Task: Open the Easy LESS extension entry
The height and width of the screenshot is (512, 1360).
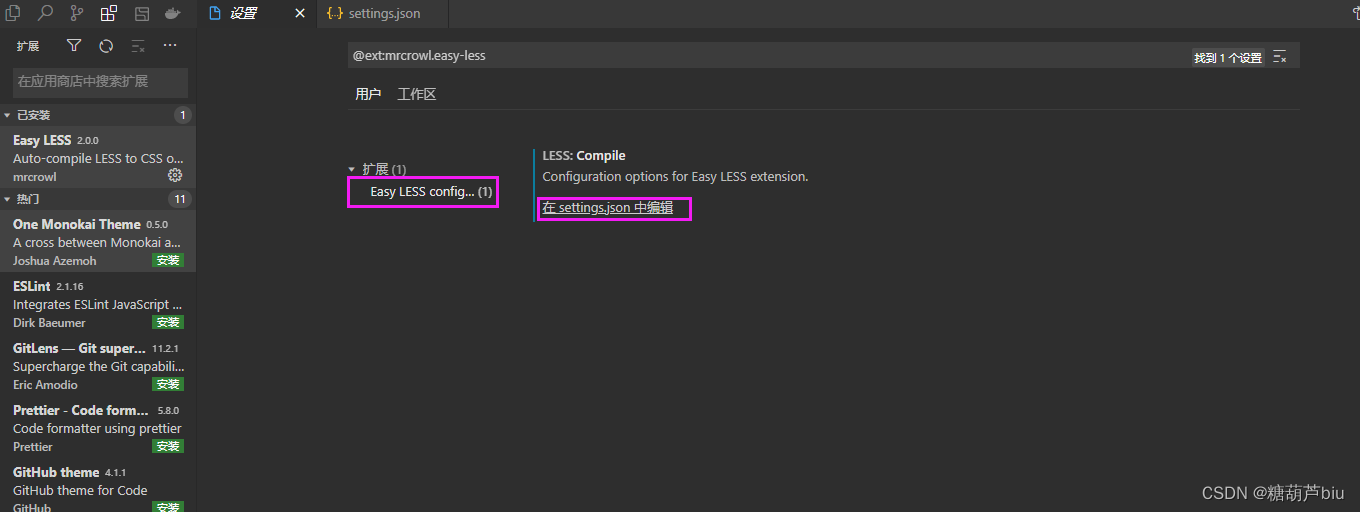Action: pos(98,158)
